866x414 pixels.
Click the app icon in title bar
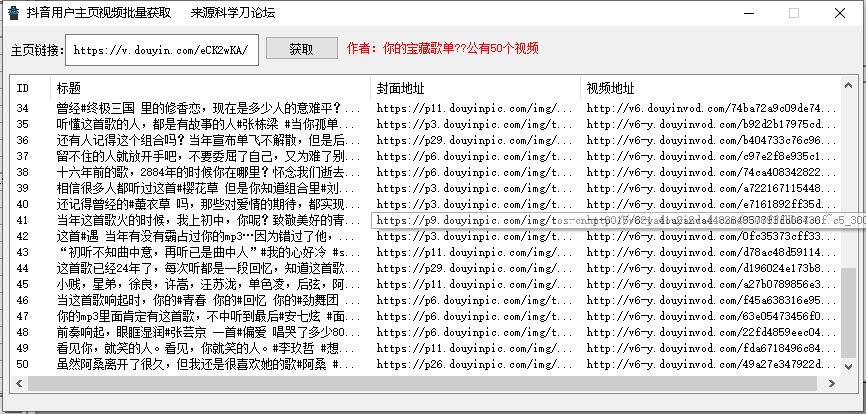point(14,13)
